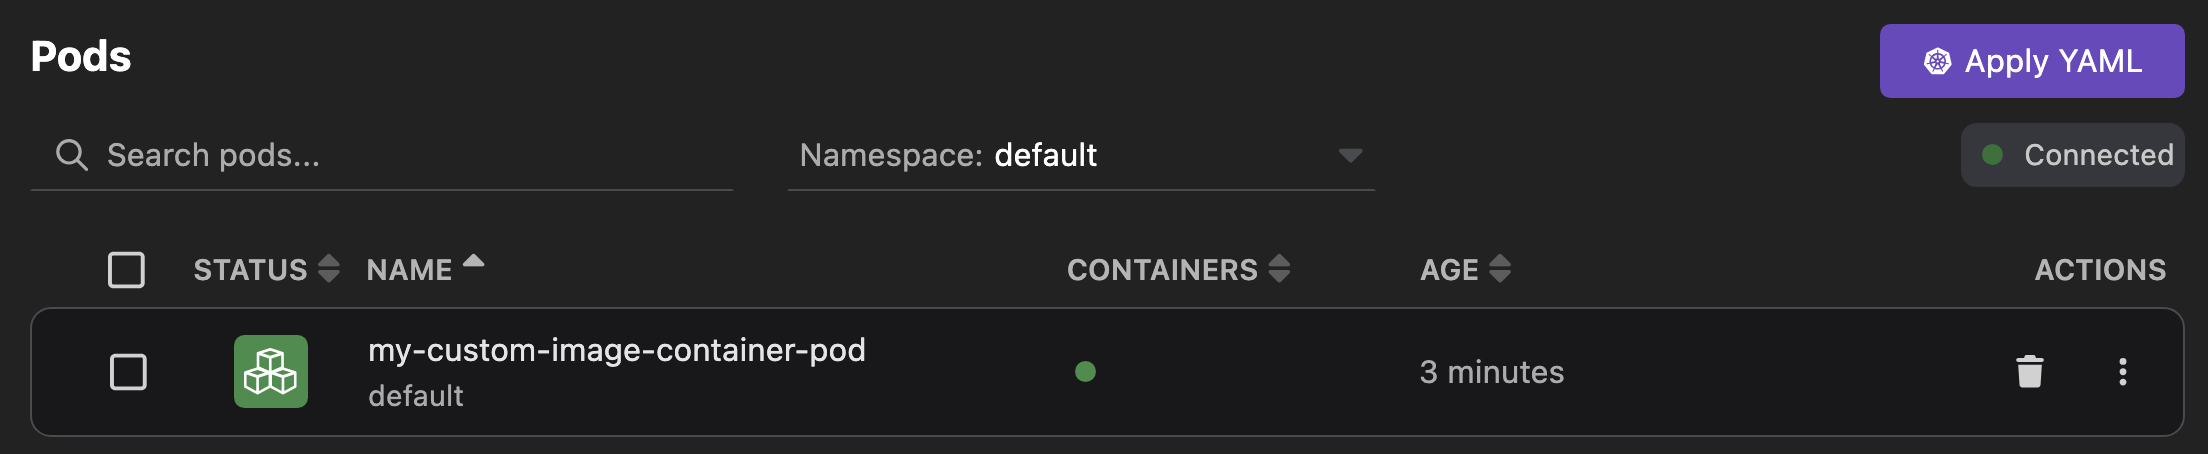The image size is (2208, 454).
Task: Click the CONTAINERS column header label
Action: coord(1162,270)
